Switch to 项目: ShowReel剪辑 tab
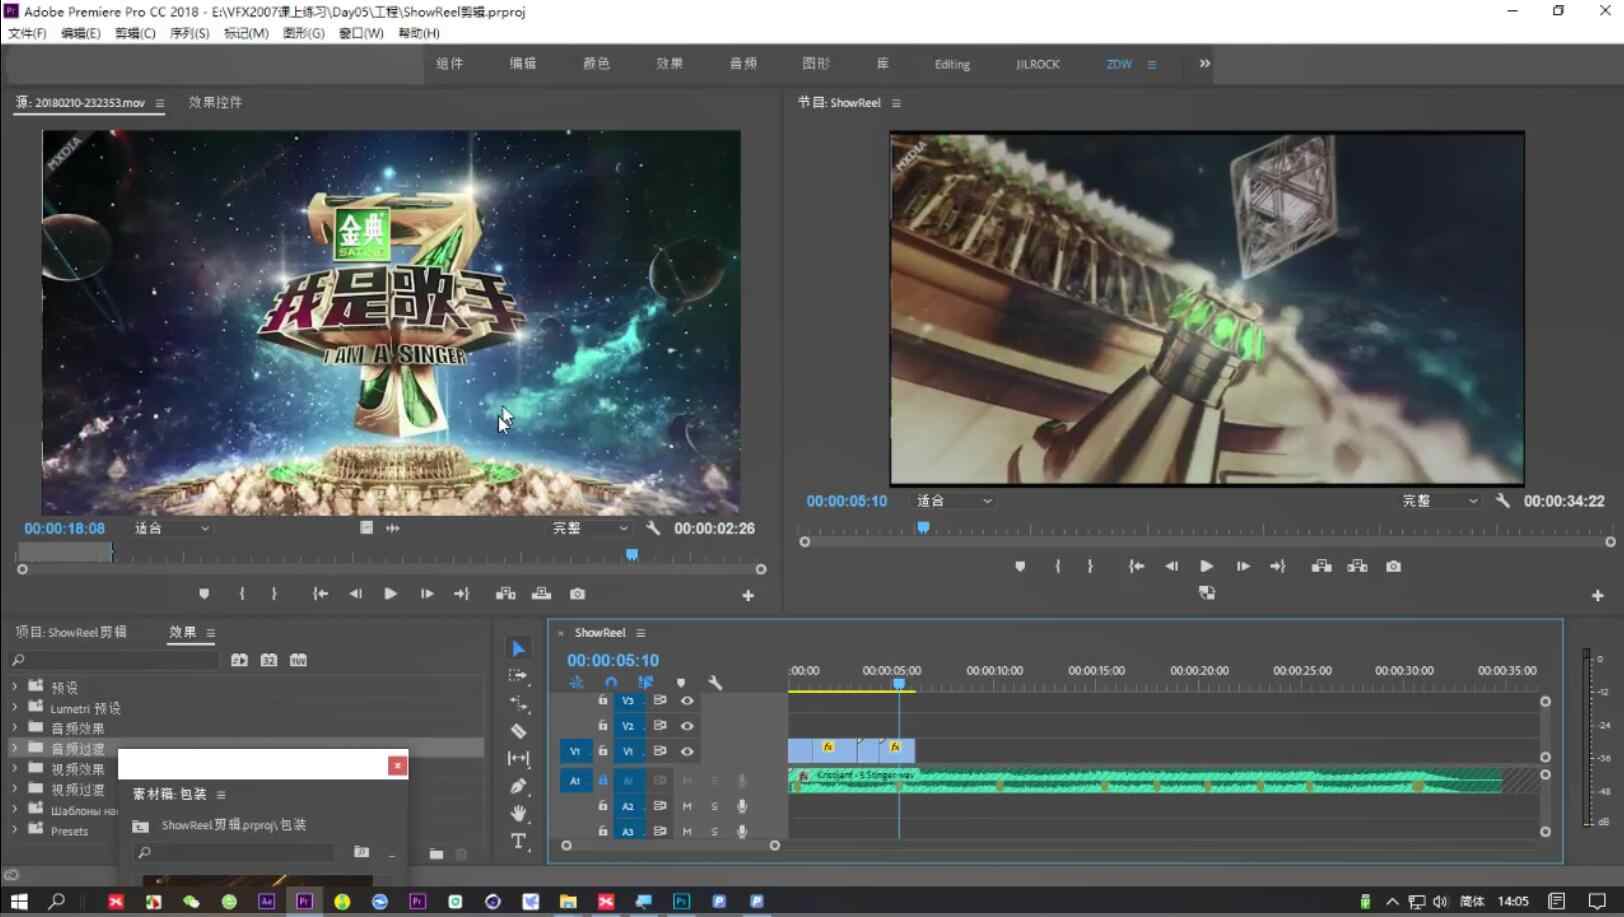Screen dimensions: 1624x917 (x=71, y=632)
